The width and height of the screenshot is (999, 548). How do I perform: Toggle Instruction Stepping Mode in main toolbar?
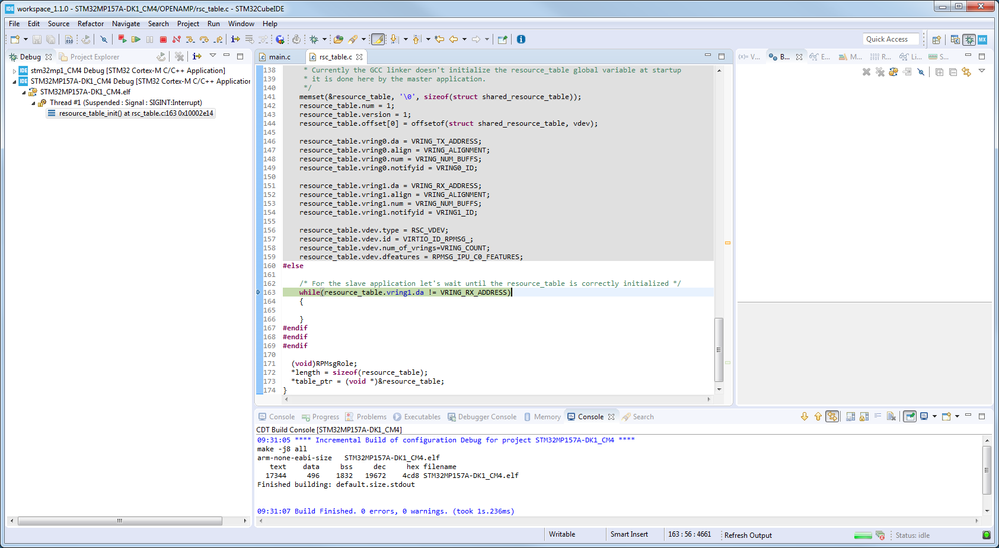click(235, 40)
